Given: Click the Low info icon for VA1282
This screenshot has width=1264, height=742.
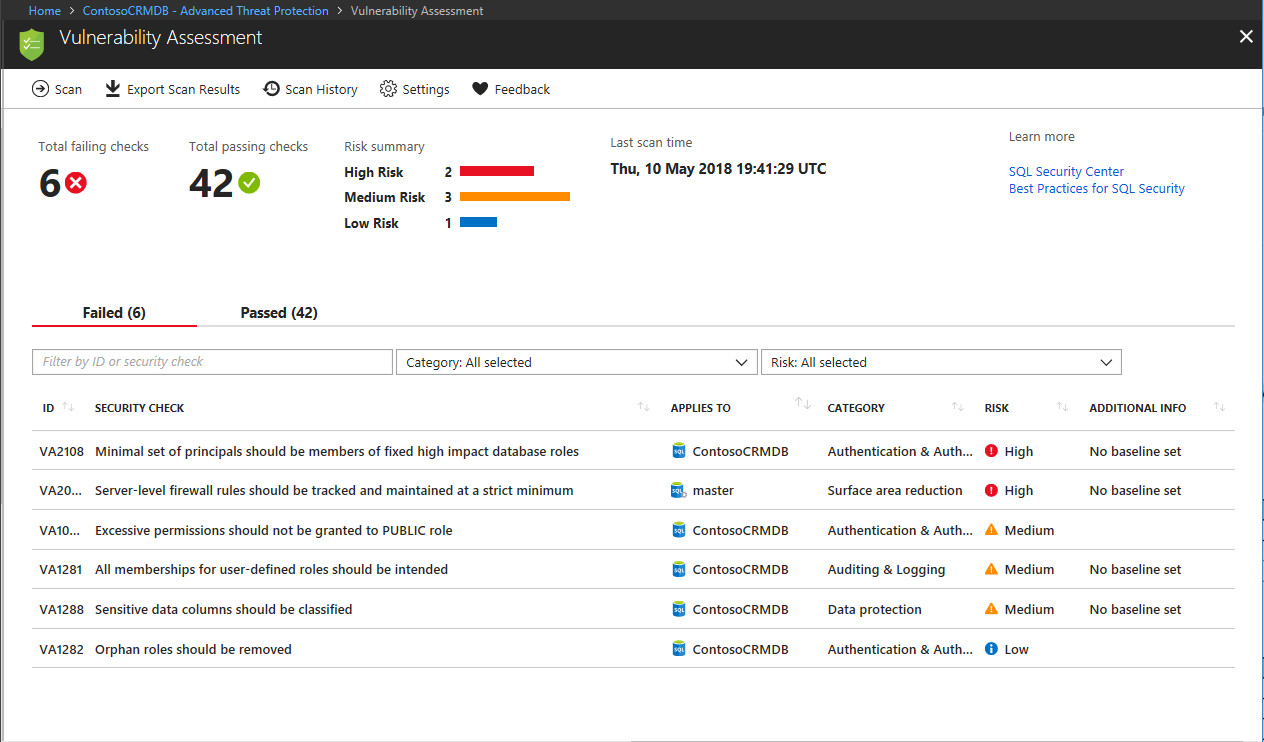Looking at the screenshot, I should click(992, 649).
